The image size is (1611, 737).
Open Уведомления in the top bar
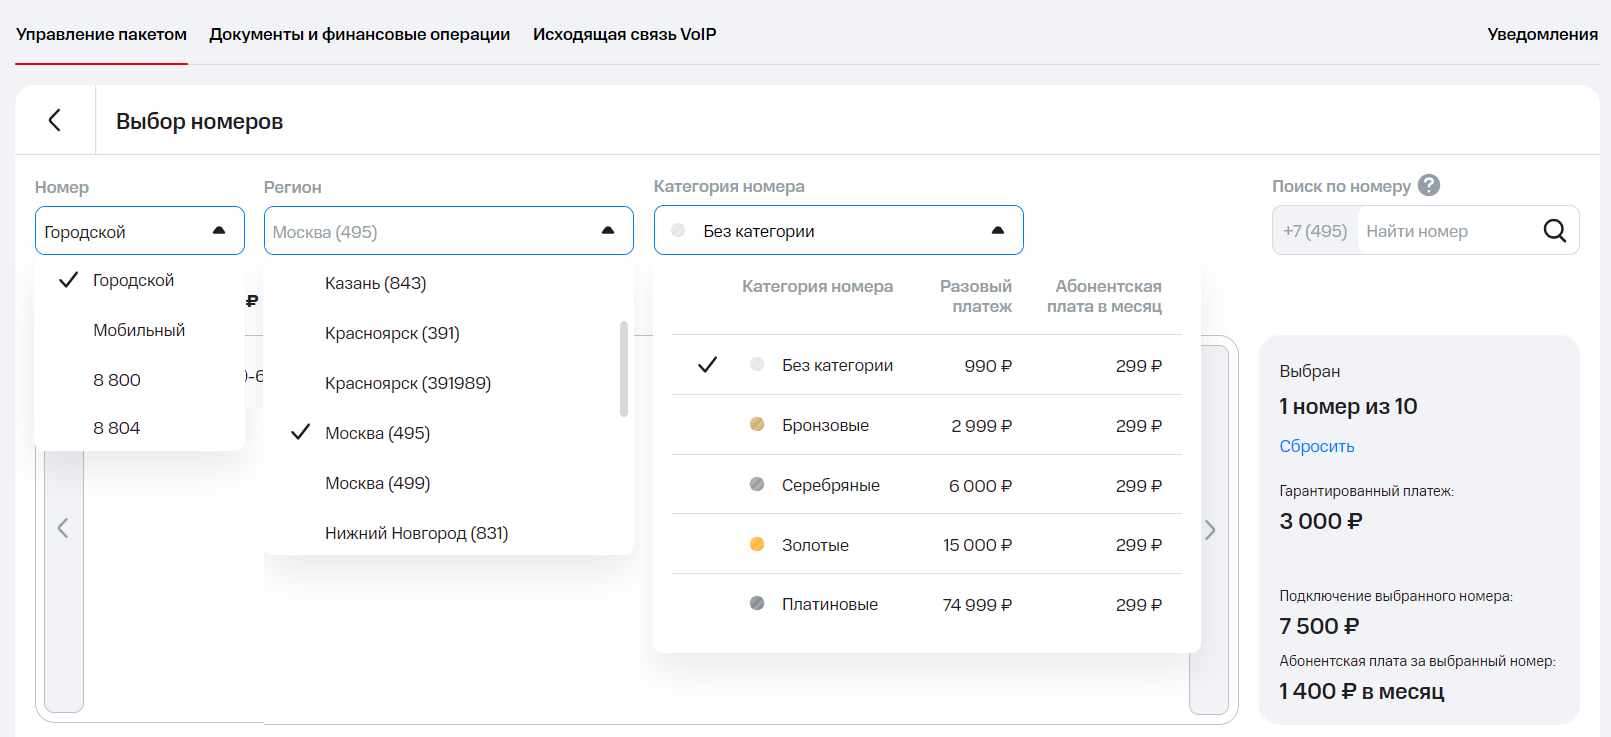click(x=1542, y=34)
